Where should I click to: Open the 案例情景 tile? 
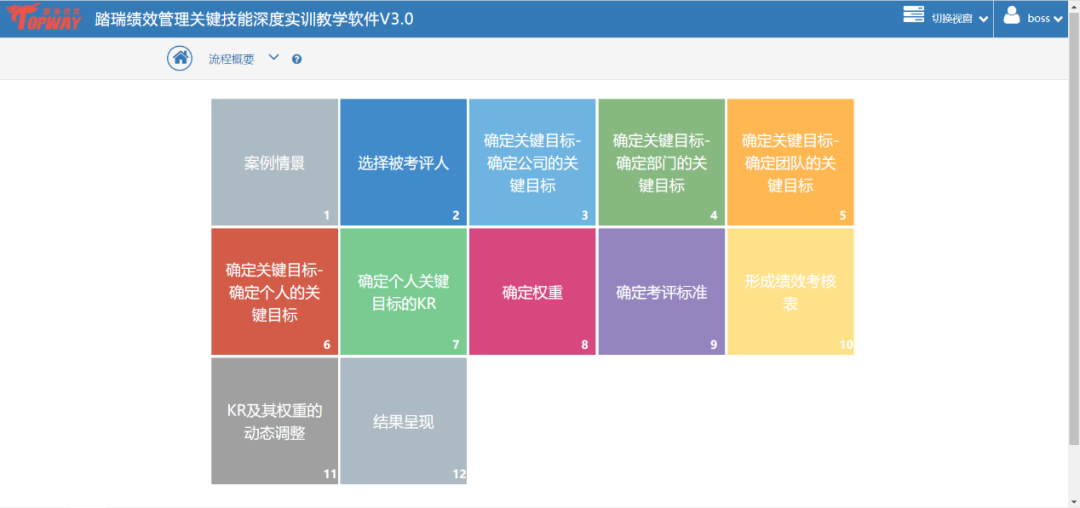[x=274, y=162]
